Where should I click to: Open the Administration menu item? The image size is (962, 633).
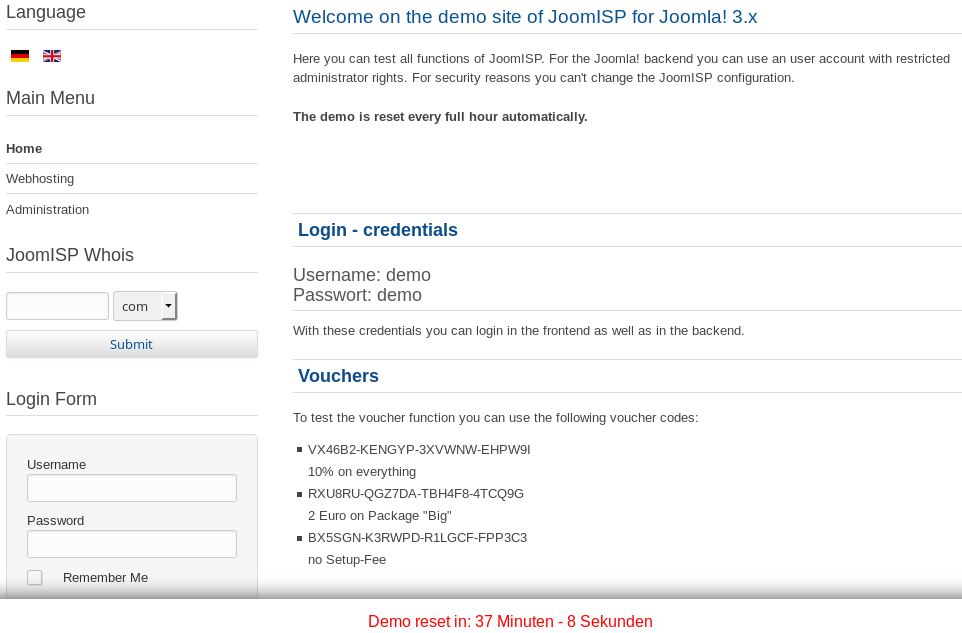(x=47, y=209)
